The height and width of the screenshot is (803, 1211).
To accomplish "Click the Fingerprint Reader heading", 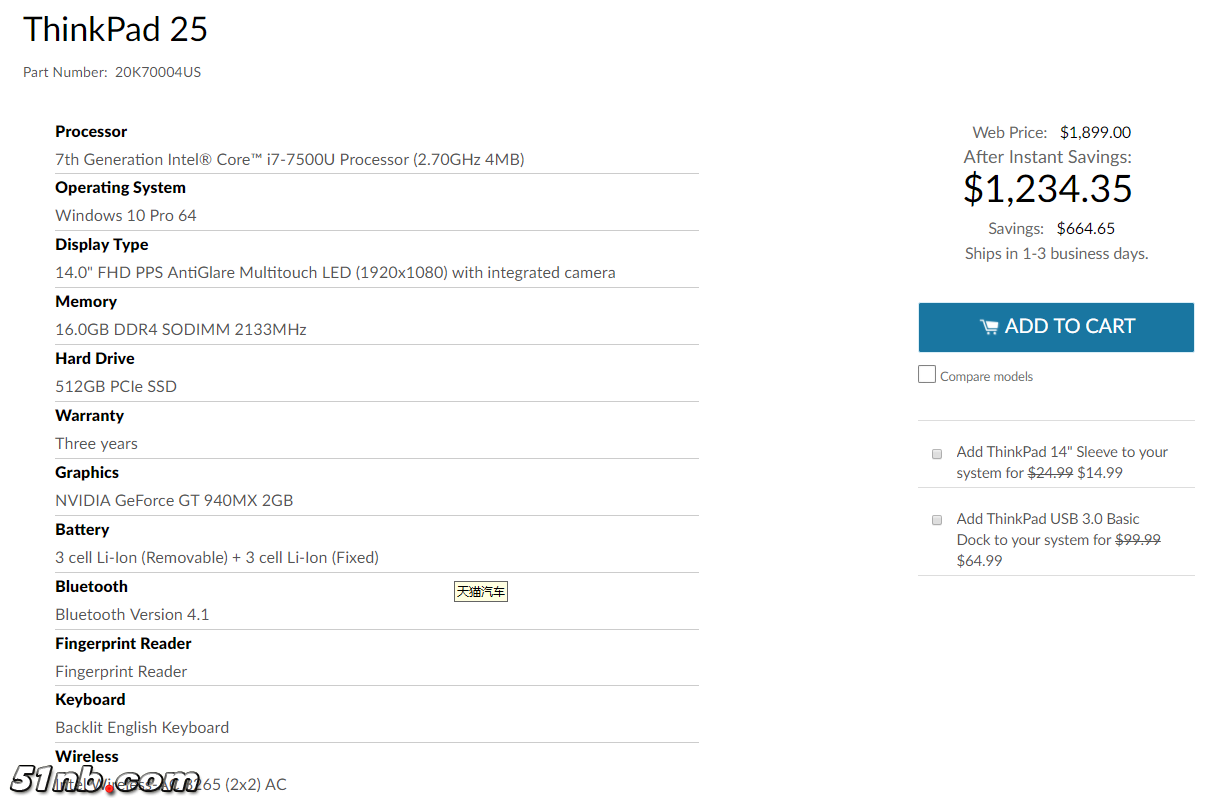I will pos(123,643).
